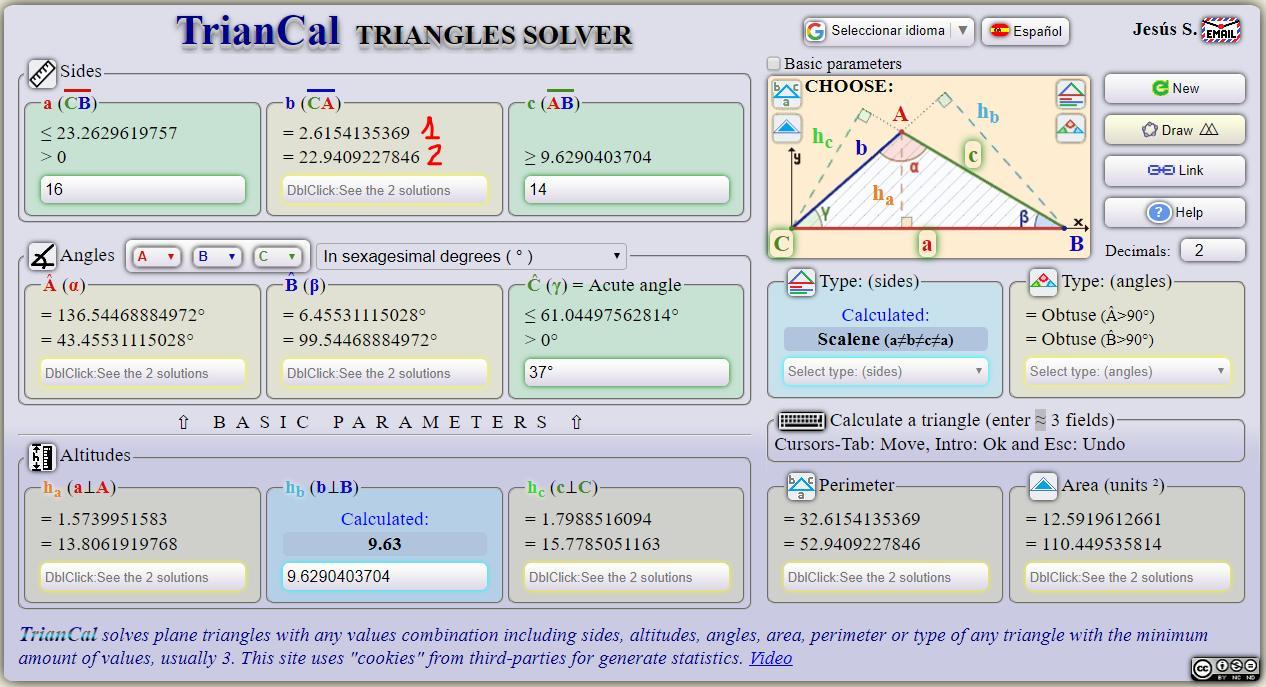
Task: Click the angle B input field
Action: (385, 373)
